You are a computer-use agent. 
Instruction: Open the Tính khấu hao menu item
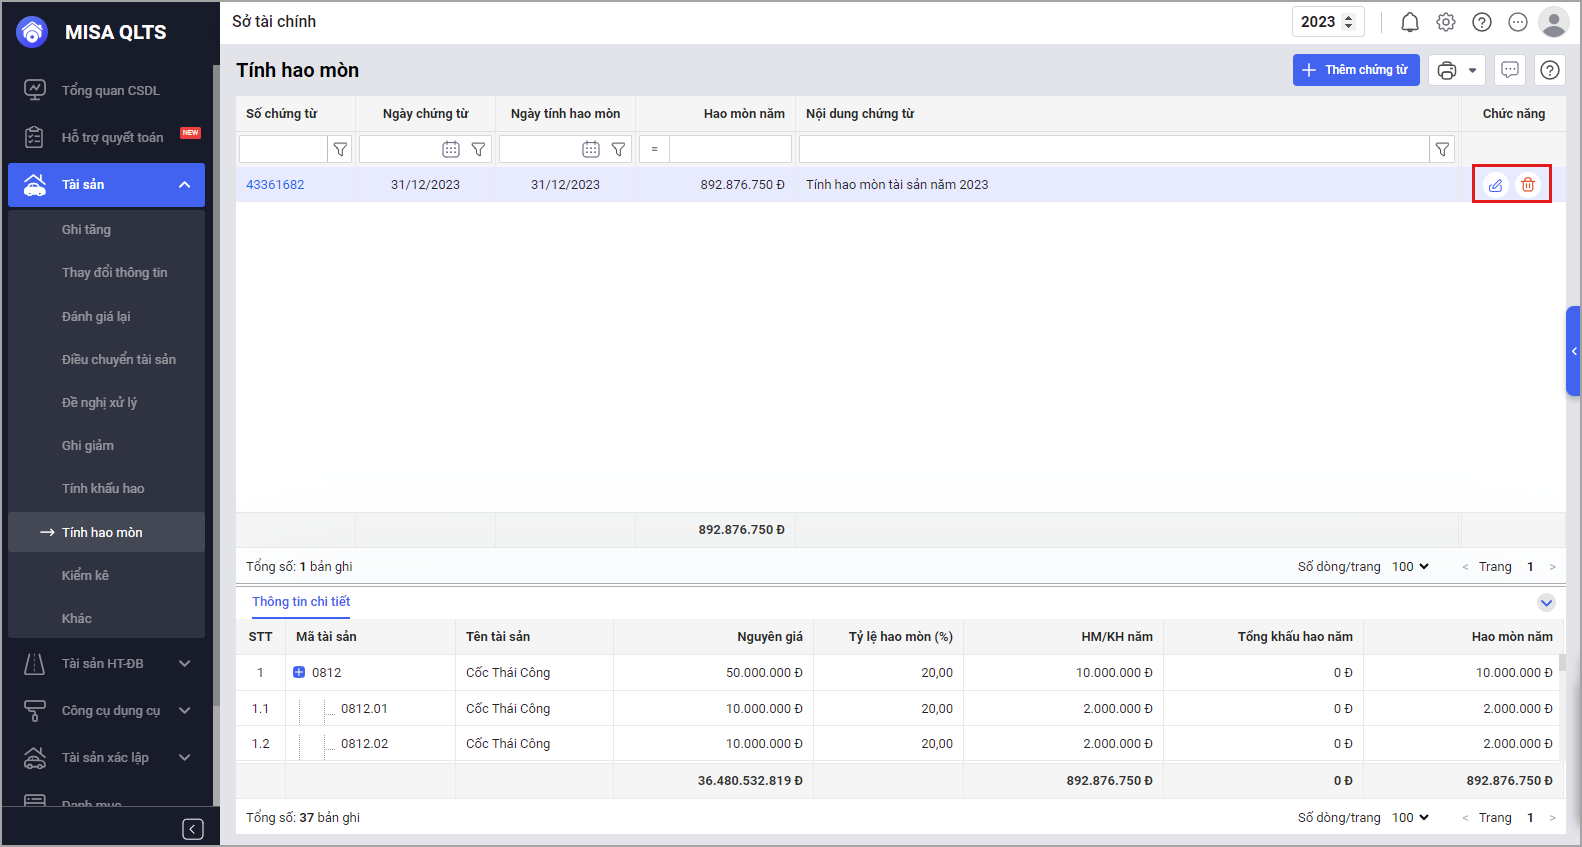point(103,489)
